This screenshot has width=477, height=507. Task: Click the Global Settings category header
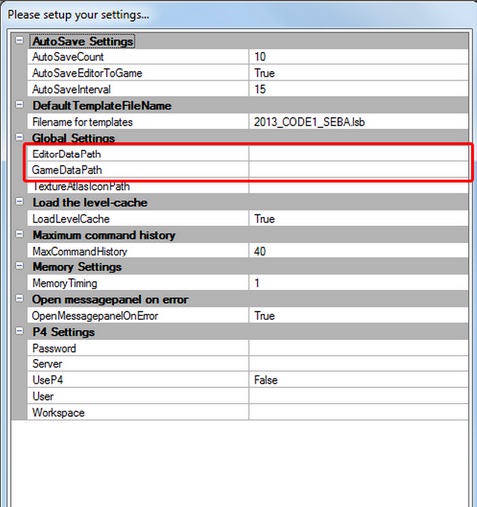coord(73,138)
